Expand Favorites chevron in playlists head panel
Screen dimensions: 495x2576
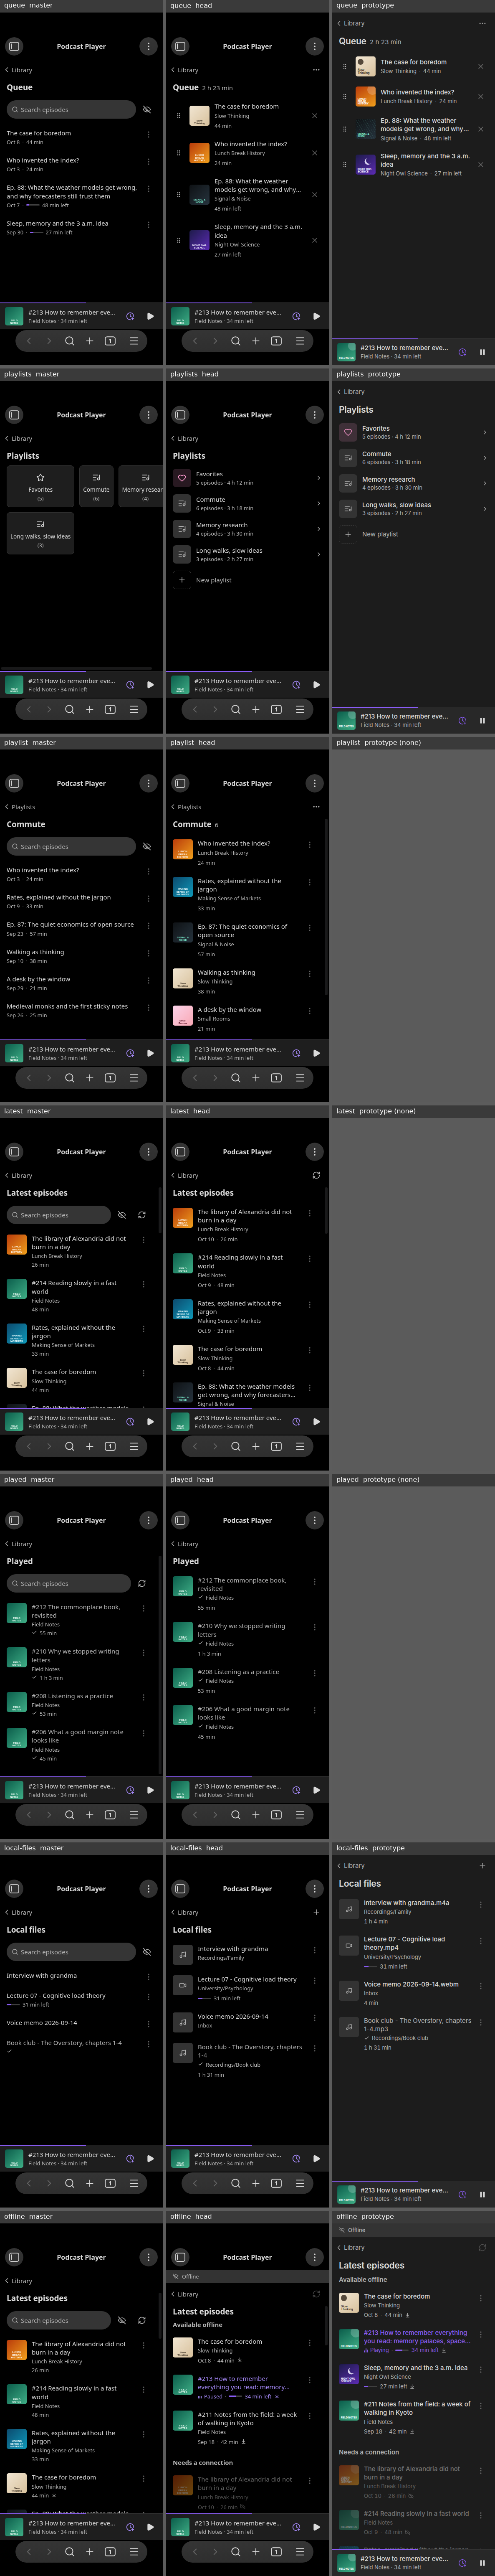(x=319, y=478)
